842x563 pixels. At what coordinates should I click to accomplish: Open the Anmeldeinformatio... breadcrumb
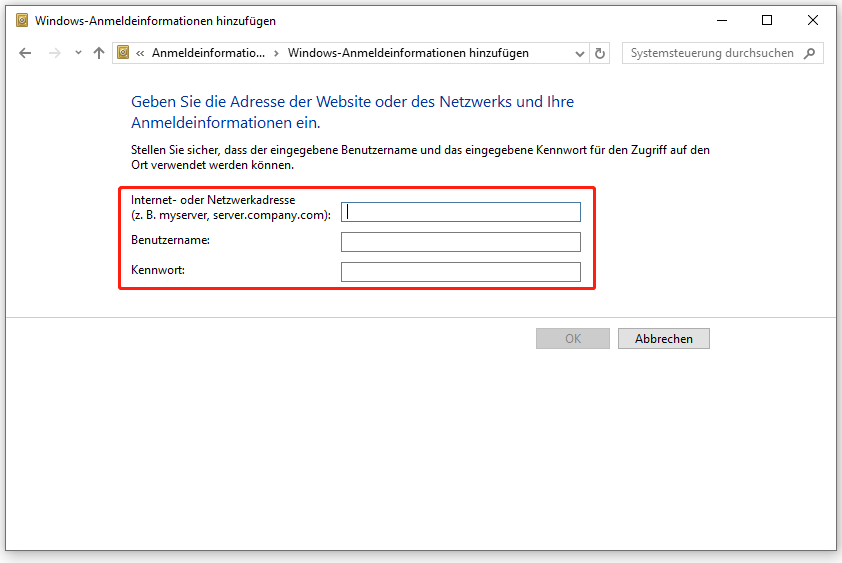click(x=208, y=53)
